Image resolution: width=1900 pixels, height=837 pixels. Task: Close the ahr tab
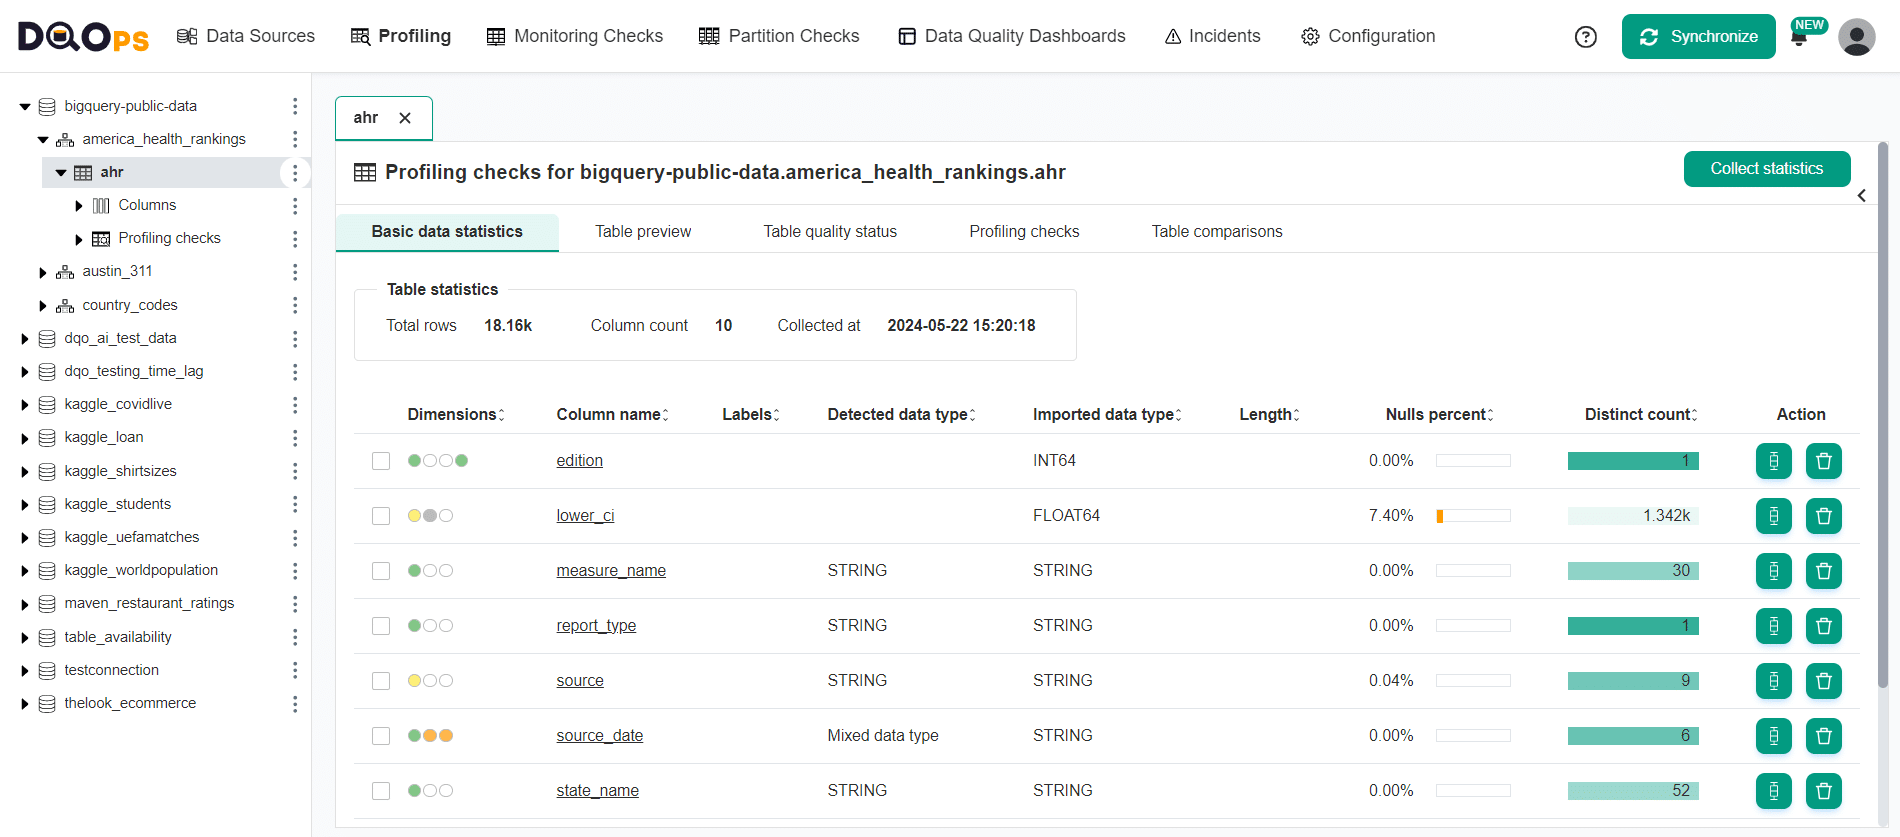[x=405, y=118]
